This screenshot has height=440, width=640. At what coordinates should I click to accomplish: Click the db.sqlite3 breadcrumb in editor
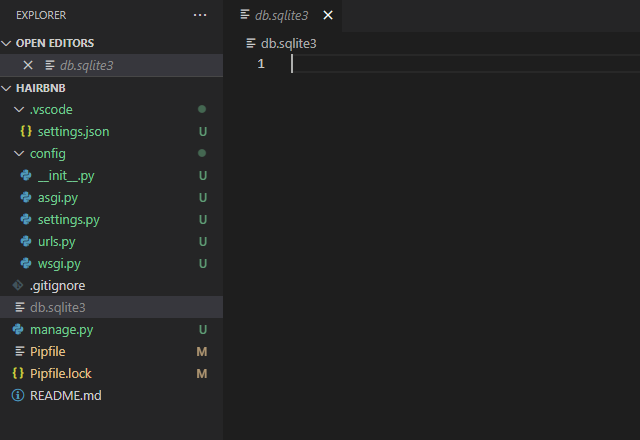(x=288, y=43)
